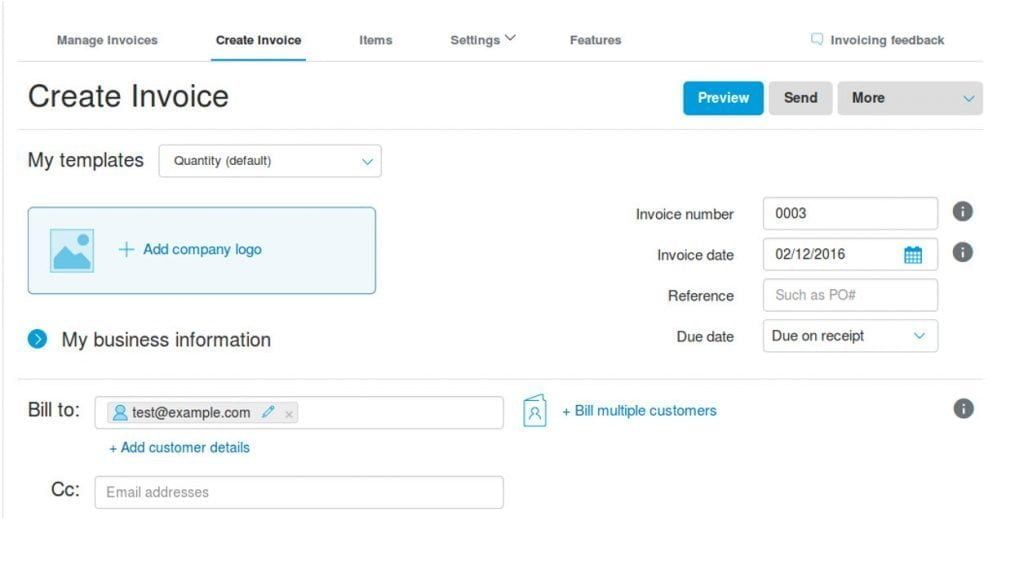Click the Preview button

pos(723,98)
